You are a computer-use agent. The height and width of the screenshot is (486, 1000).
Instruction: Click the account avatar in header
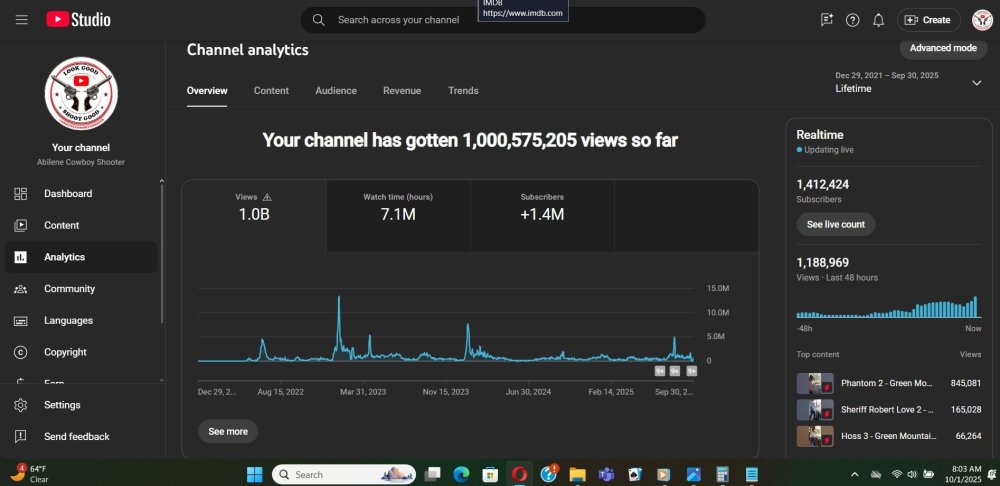pos(981,20)
